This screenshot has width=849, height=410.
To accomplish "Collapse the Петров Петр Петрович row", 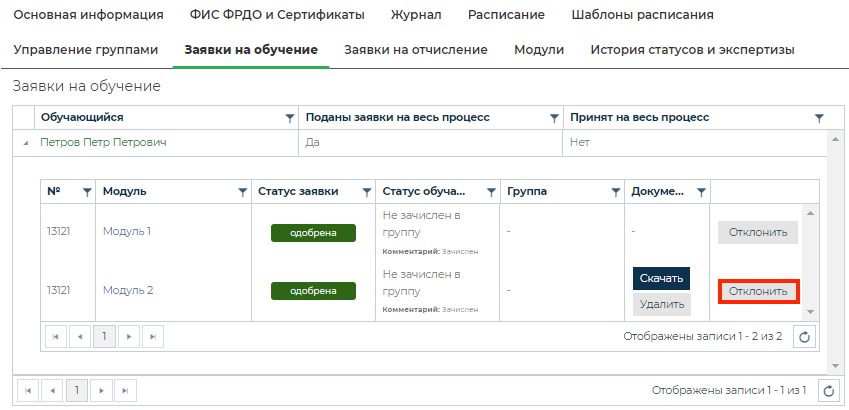I will (26, 144).
